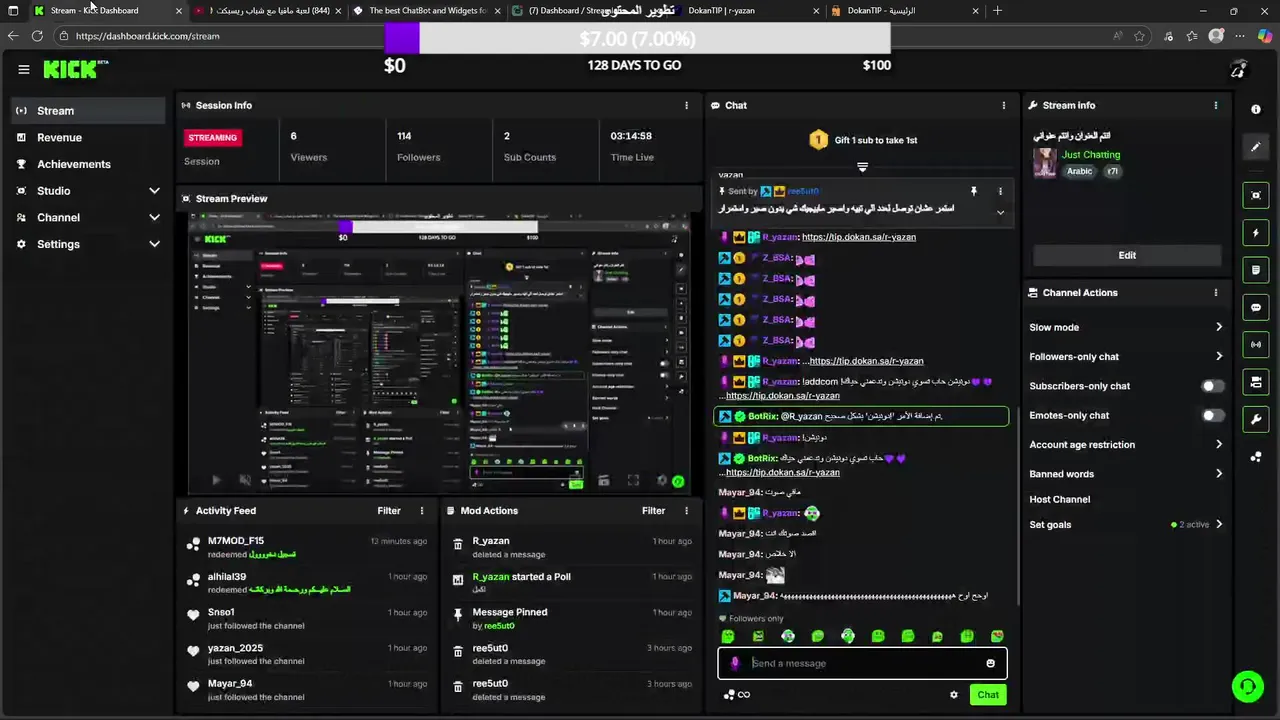Screen dimensions: 1280x720
Task: Click the channel points icon below the chat input
Action: (730, 695)
